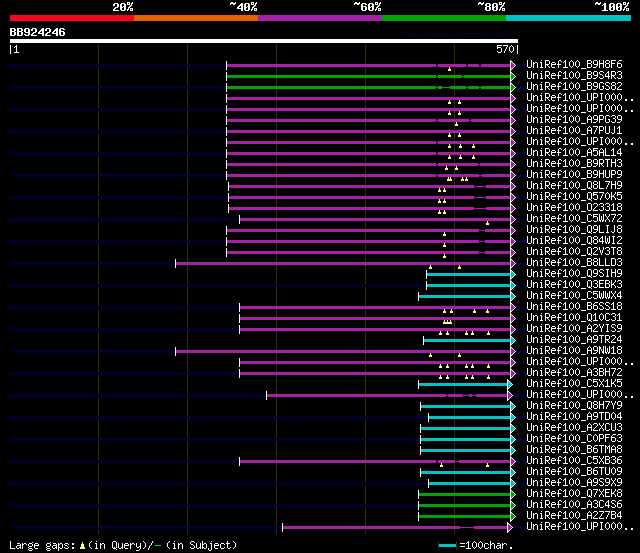The height and width of the screenshot is (553, 640).
Task: Select the UniRef100_C5XB36 label
Action: [574, 461]
